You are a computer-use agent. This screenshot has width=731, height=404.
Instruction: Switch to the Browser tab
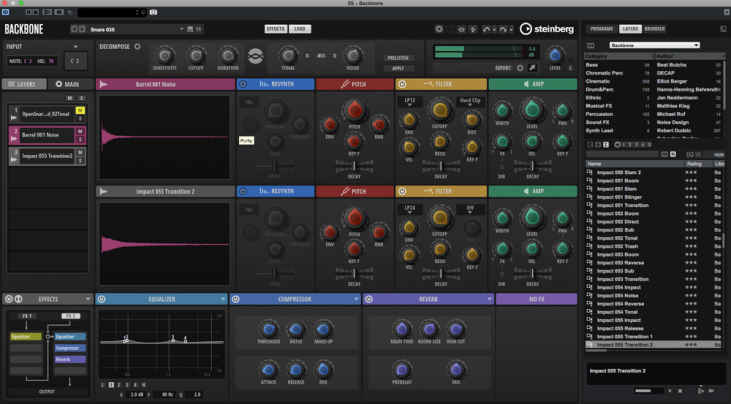point(654,29)
